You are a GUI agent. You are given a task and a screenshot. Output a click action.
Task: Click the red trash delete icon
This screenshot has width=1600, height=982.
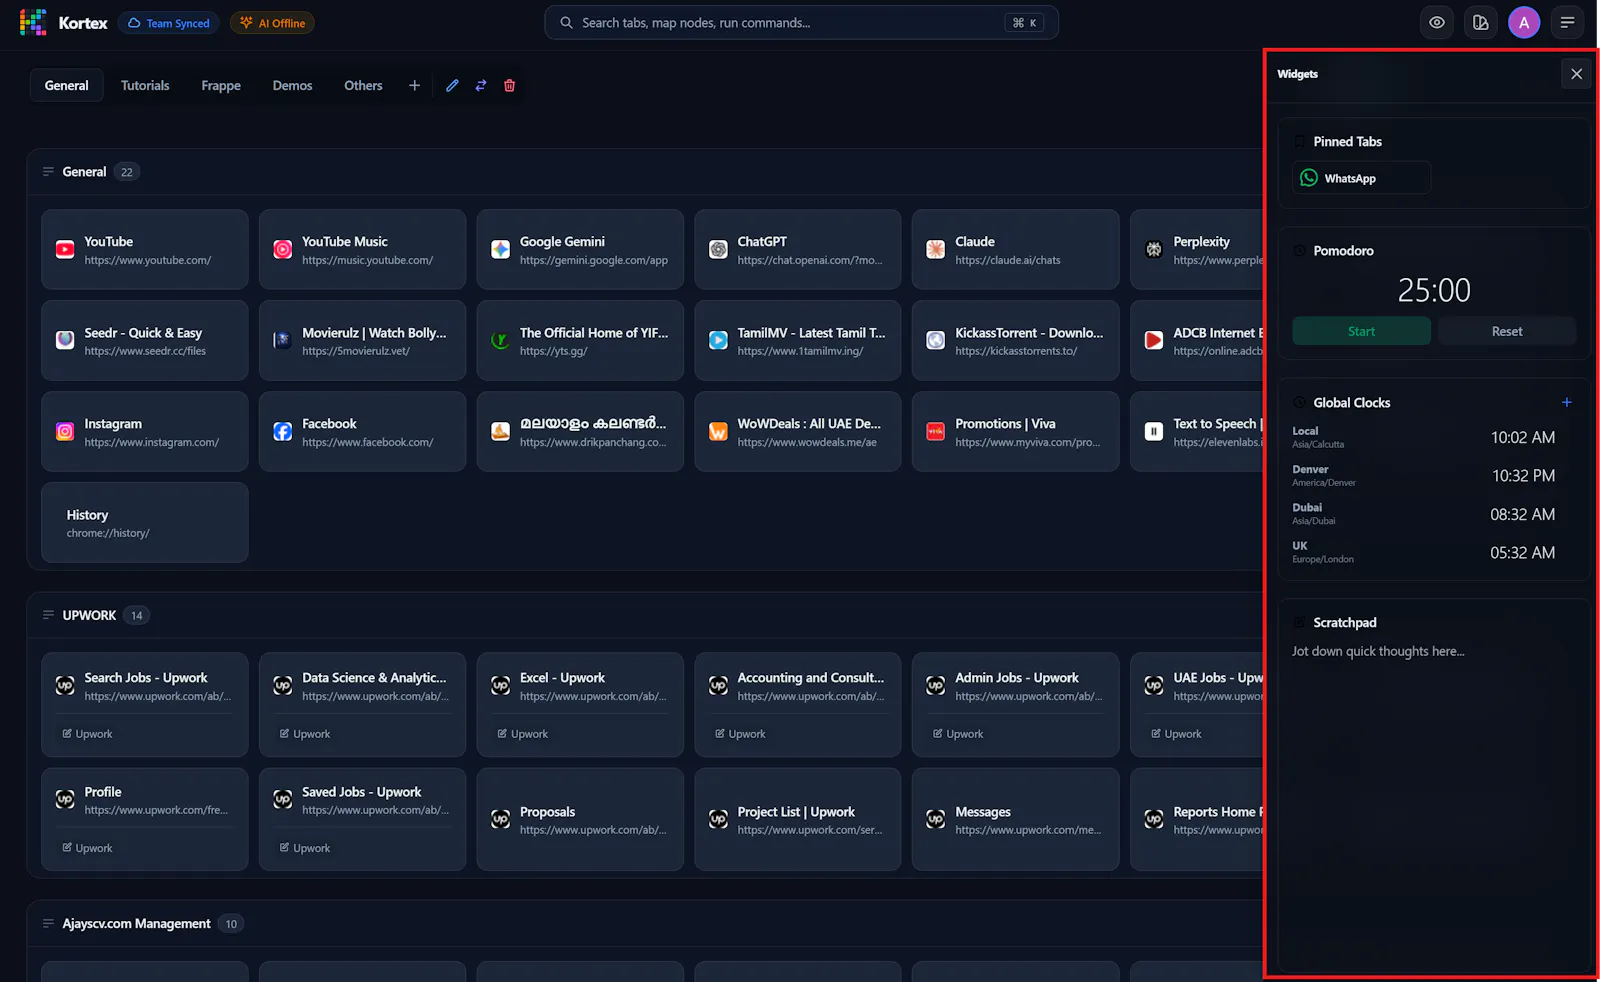click(x=509, y=86)
